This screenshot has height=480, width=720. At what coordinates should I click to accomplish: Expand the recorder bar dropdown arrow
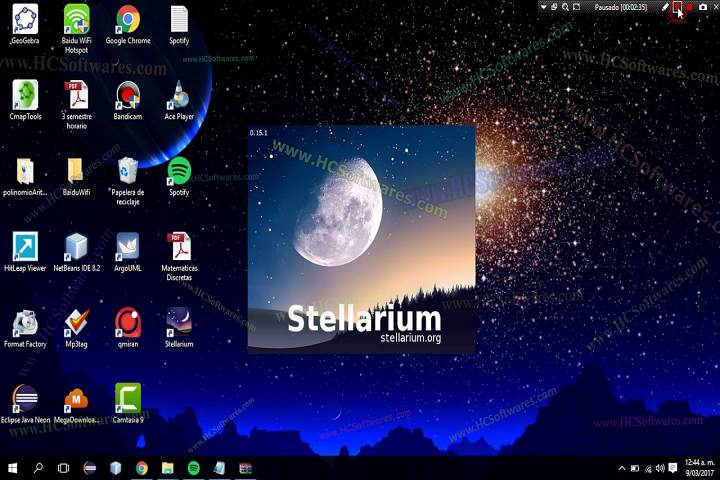click(x=543, y=7)
